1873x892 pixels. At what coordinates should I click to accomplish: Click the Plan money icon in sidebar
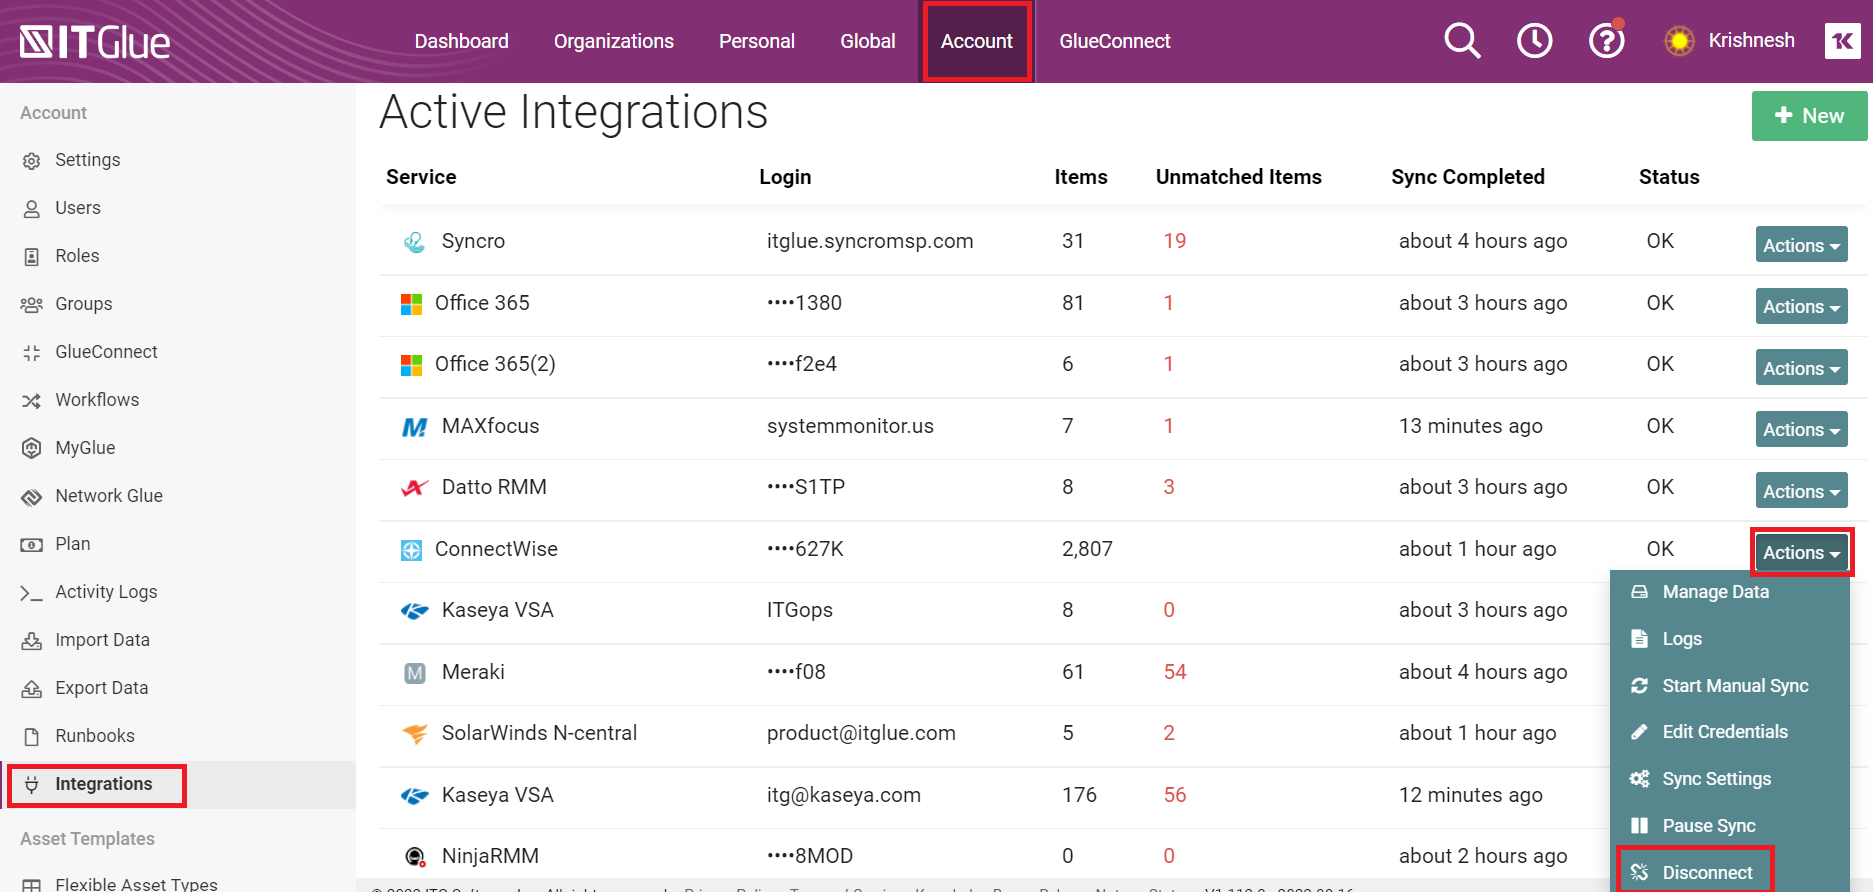(x=32, y=545)
